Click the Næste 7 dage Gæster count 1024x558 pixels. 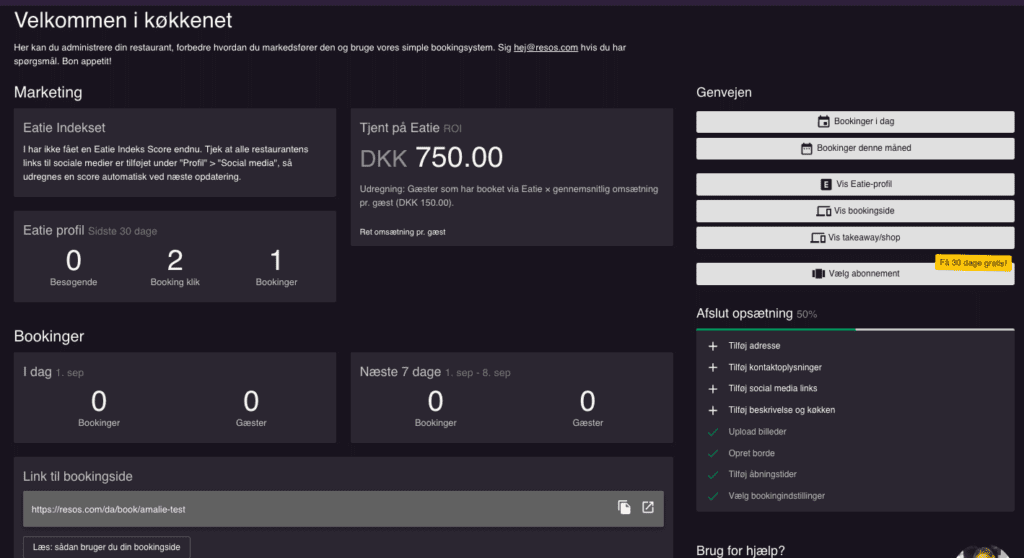587,401
